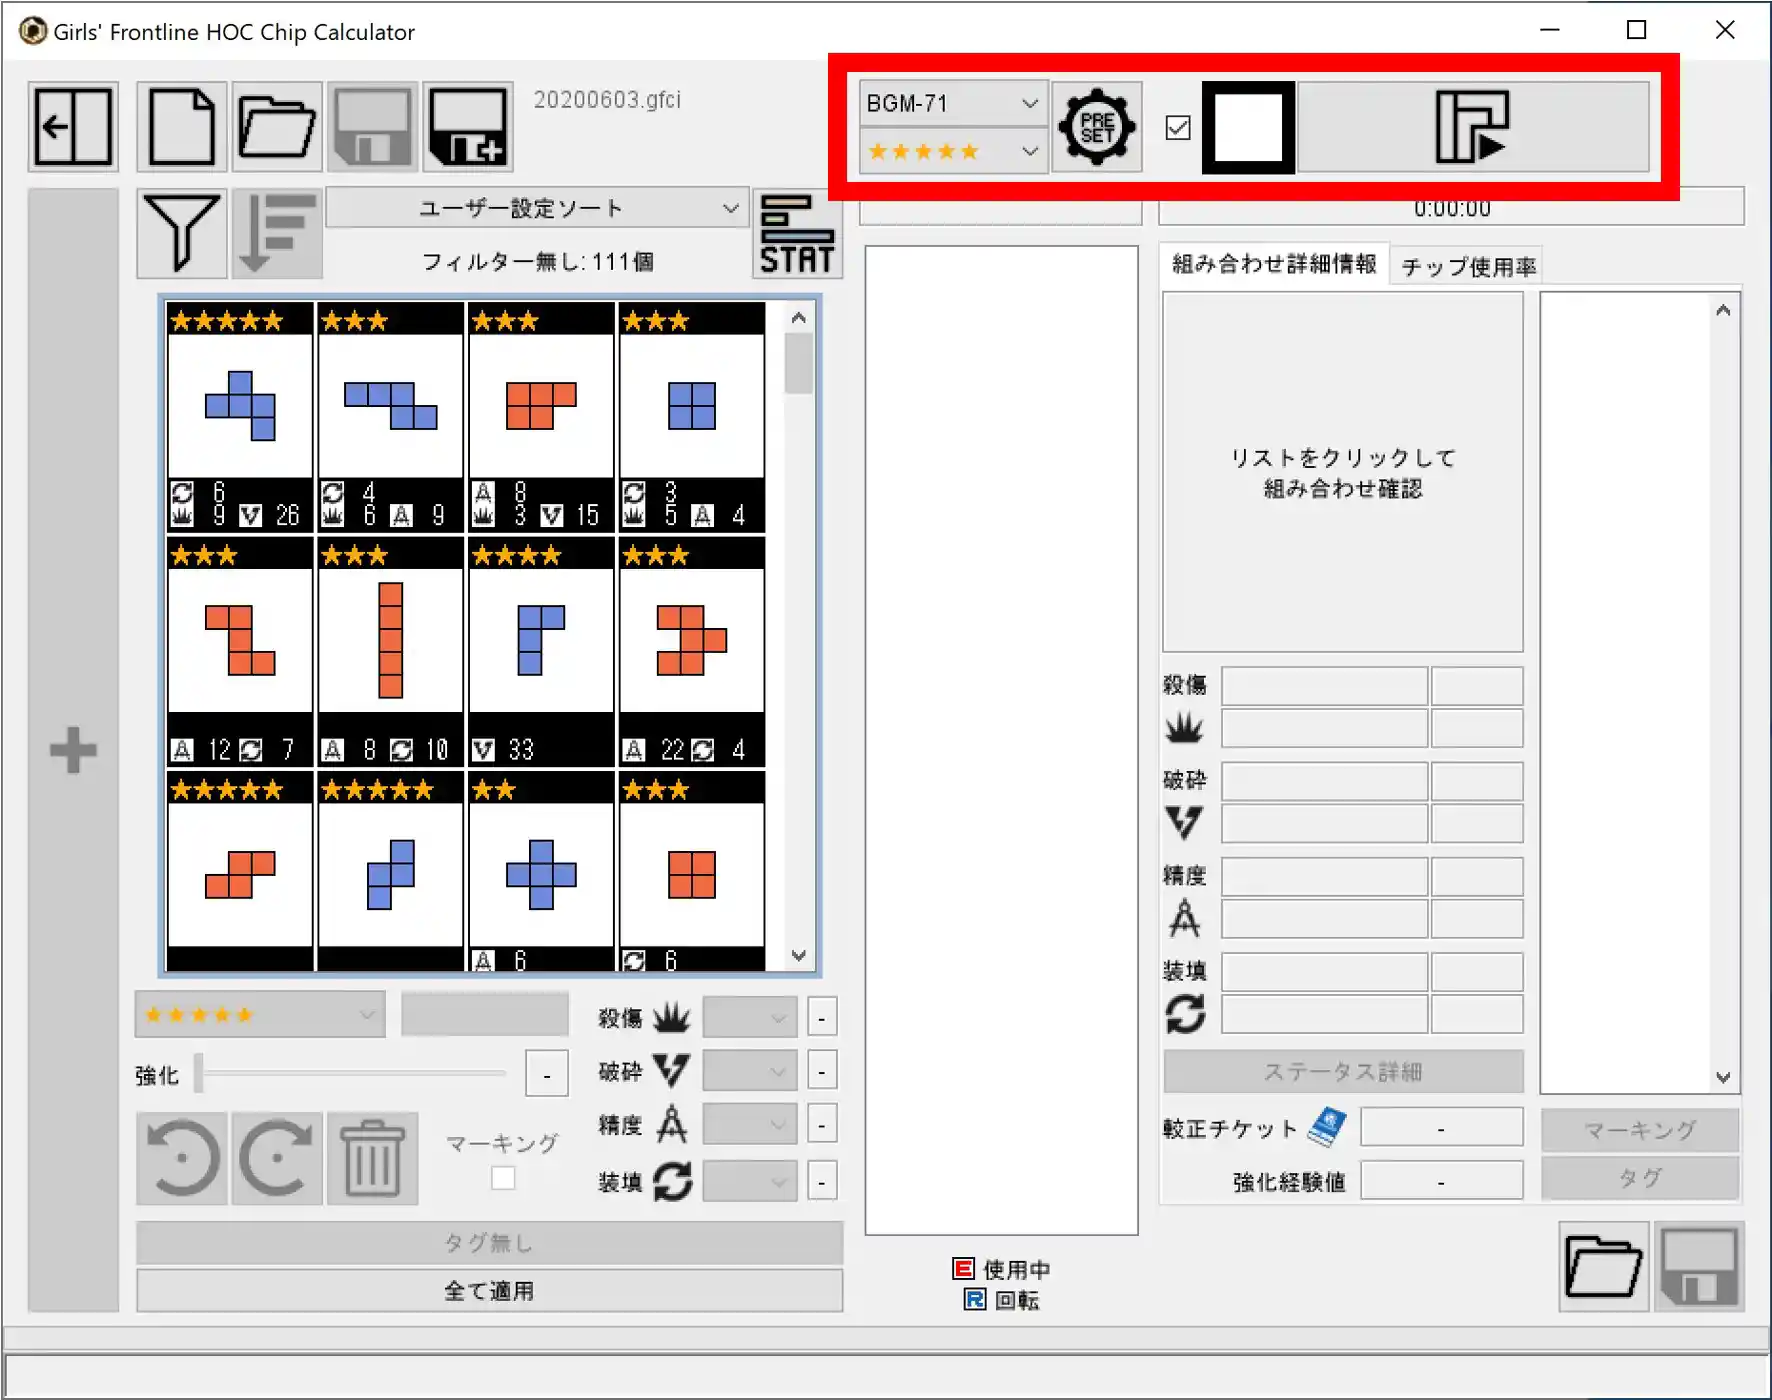Click the 校正チケット value field
The height and width of the screenshot is (1400, 1772).
point(1441,1128)
